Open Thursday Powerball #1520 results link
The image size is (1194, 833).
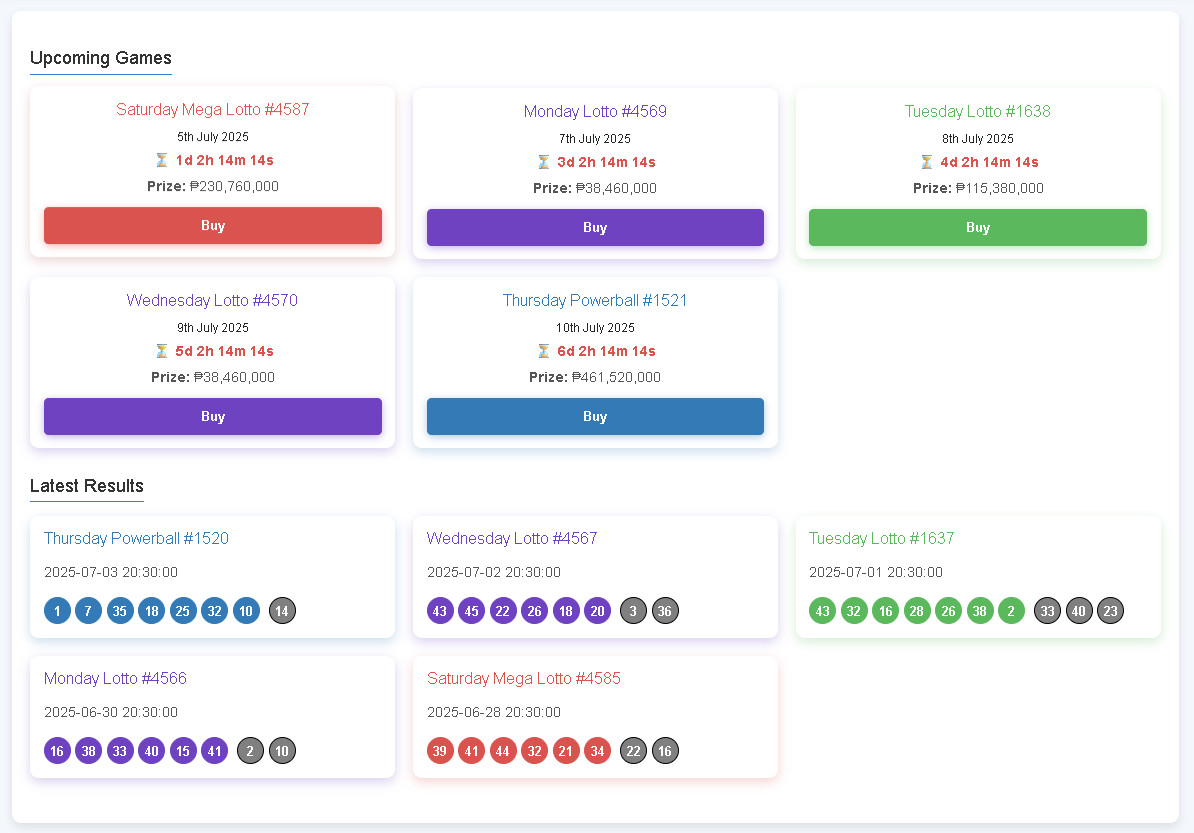tap(136, 538)
